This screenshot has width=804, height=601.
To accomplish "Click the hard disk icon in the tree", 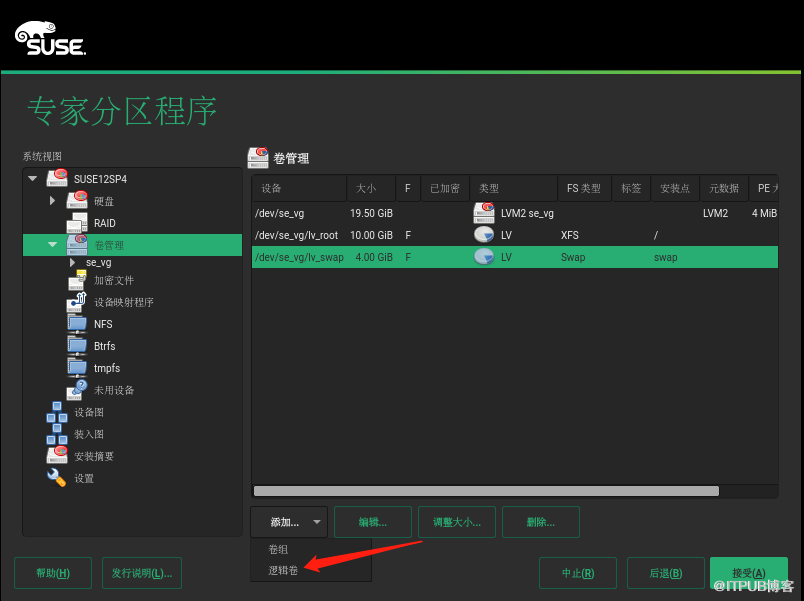I will click(x=77, y=200).
